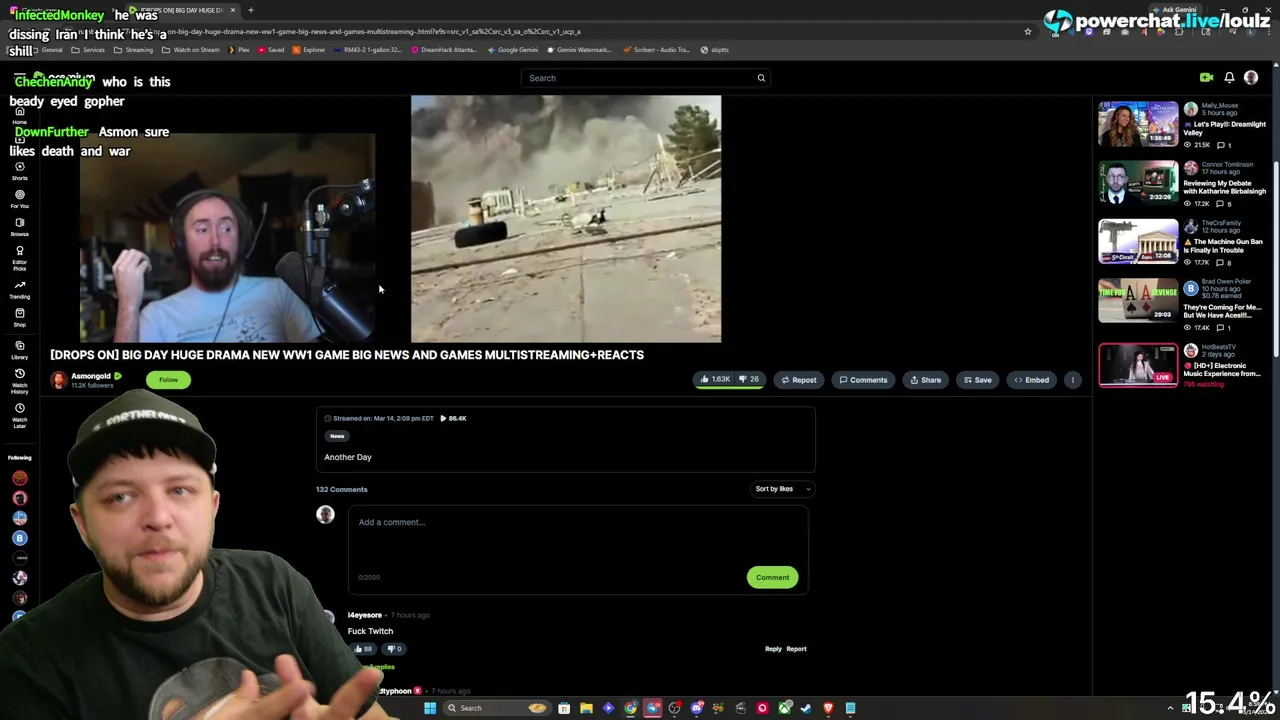Open Xbox app from the taskbar
The height and width of the screenshot is (720, 1280).
(x=785, y=708)
